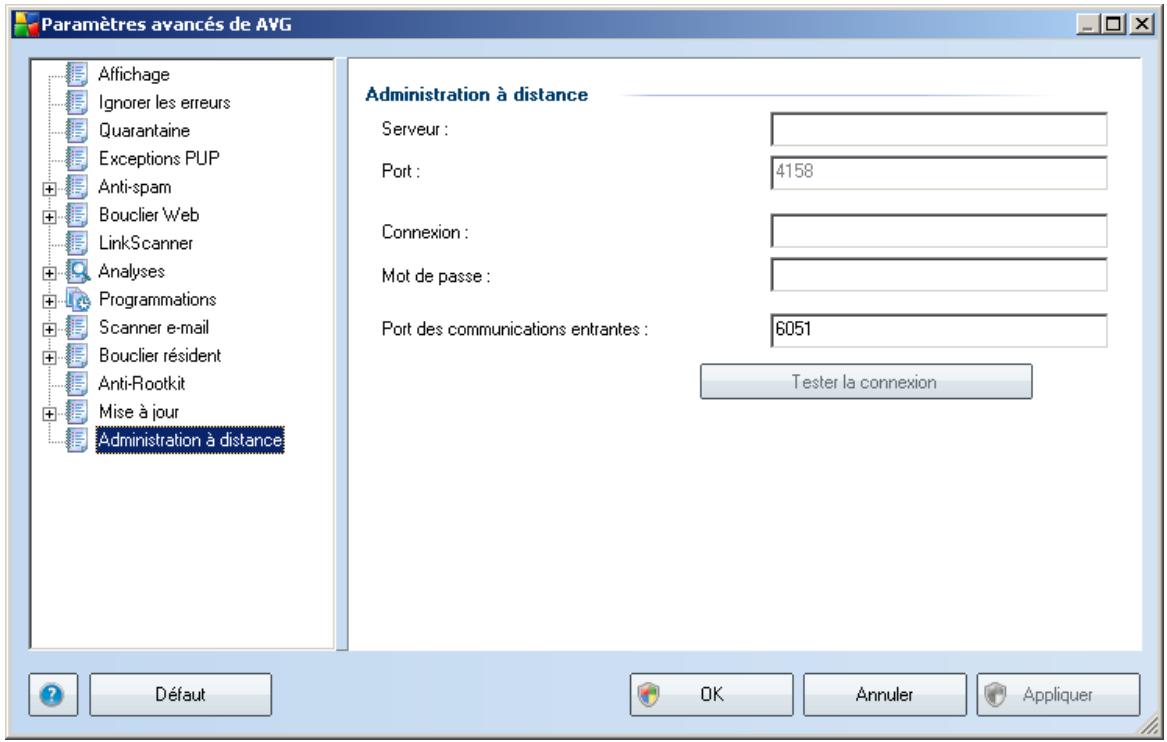Click the Quarantaine page icon

pos(76,130)
